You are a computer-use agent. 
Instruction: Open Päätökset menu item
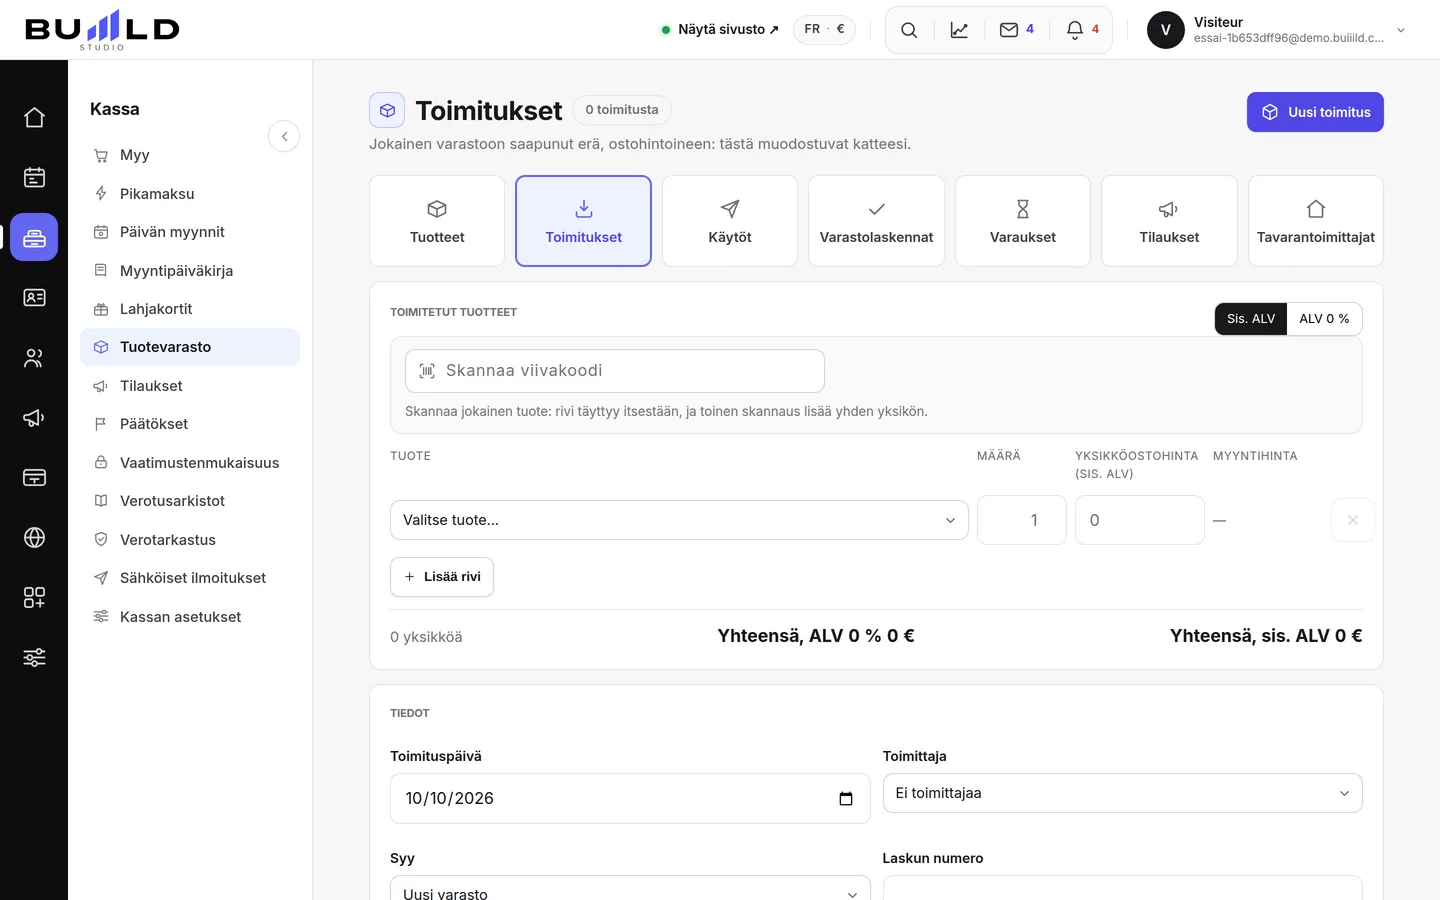point(190,424)
